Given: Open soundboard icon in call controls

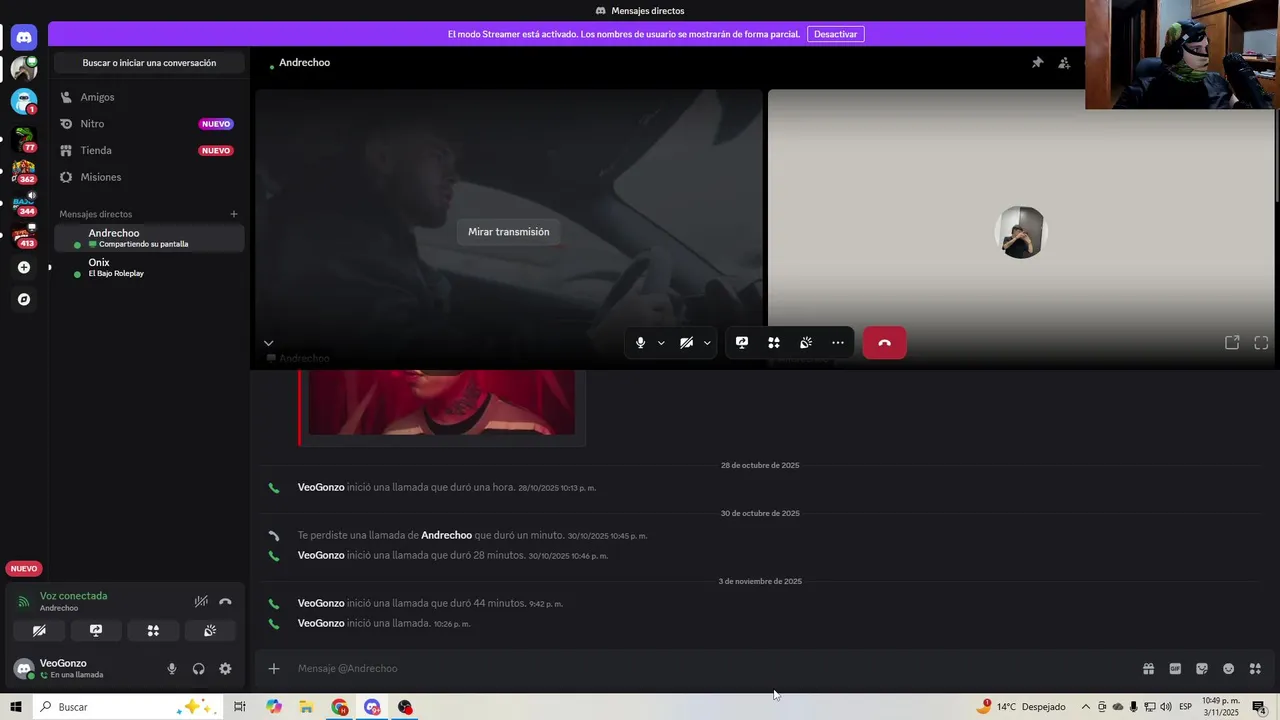Looking at the screenshot, I should pyautogui.click(x=806, y=342).
